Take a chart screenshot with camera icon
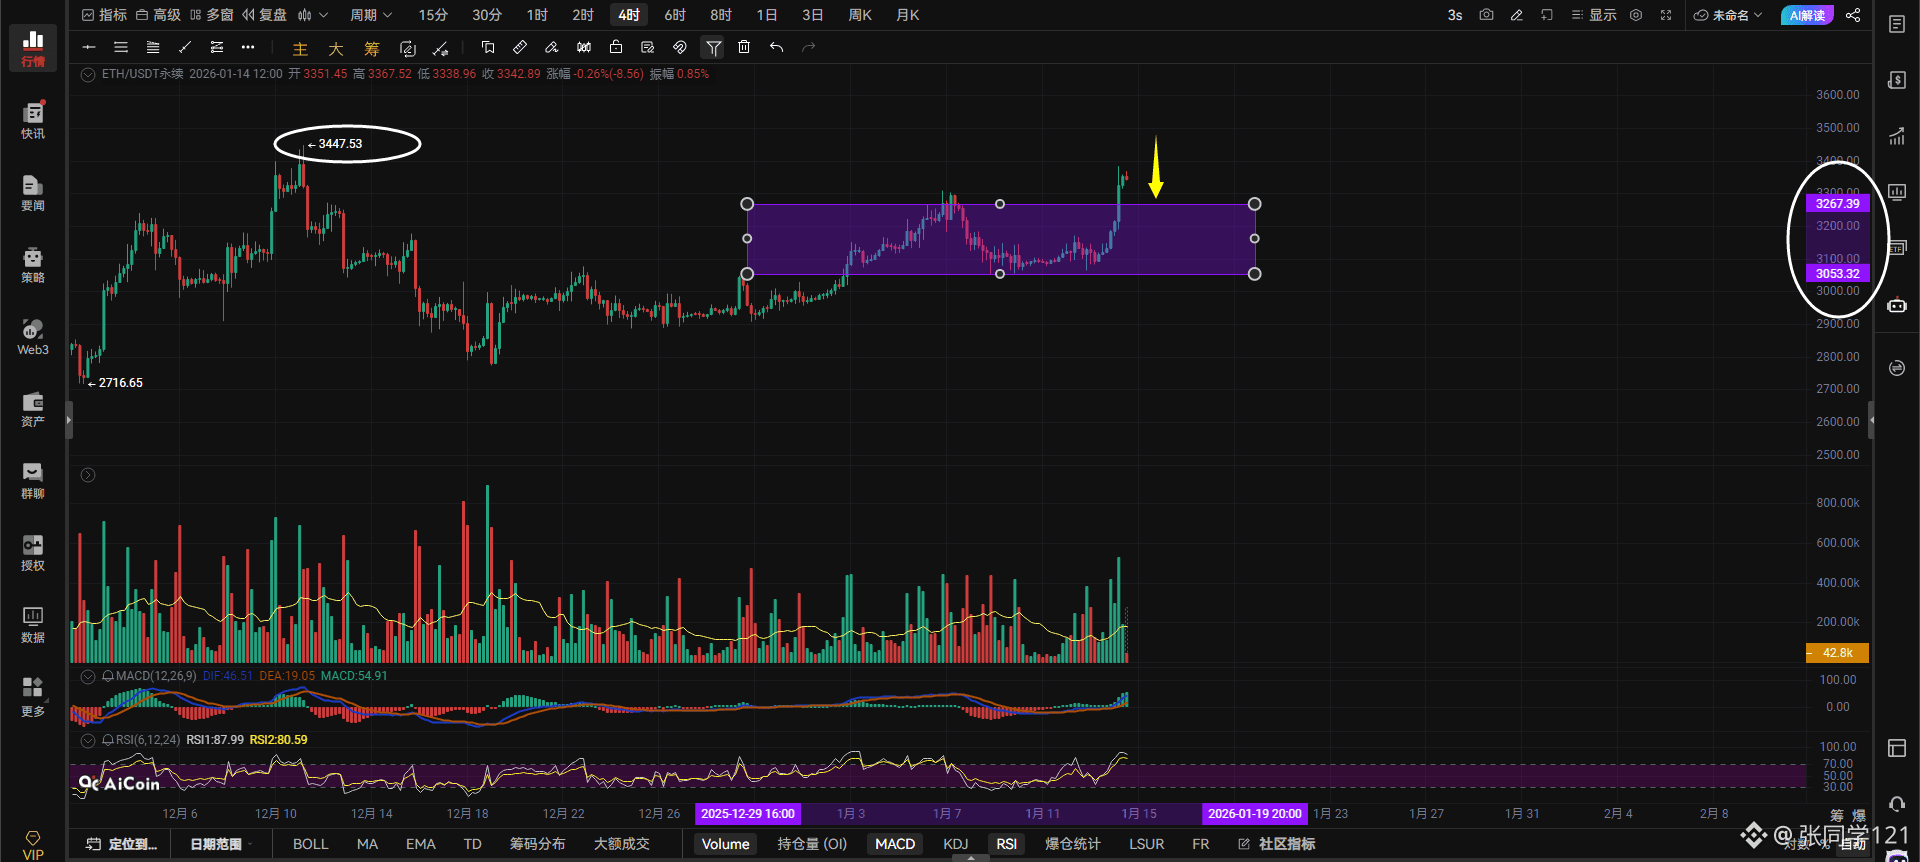The image size is (1920, 862). click(x=1486, y=15)
